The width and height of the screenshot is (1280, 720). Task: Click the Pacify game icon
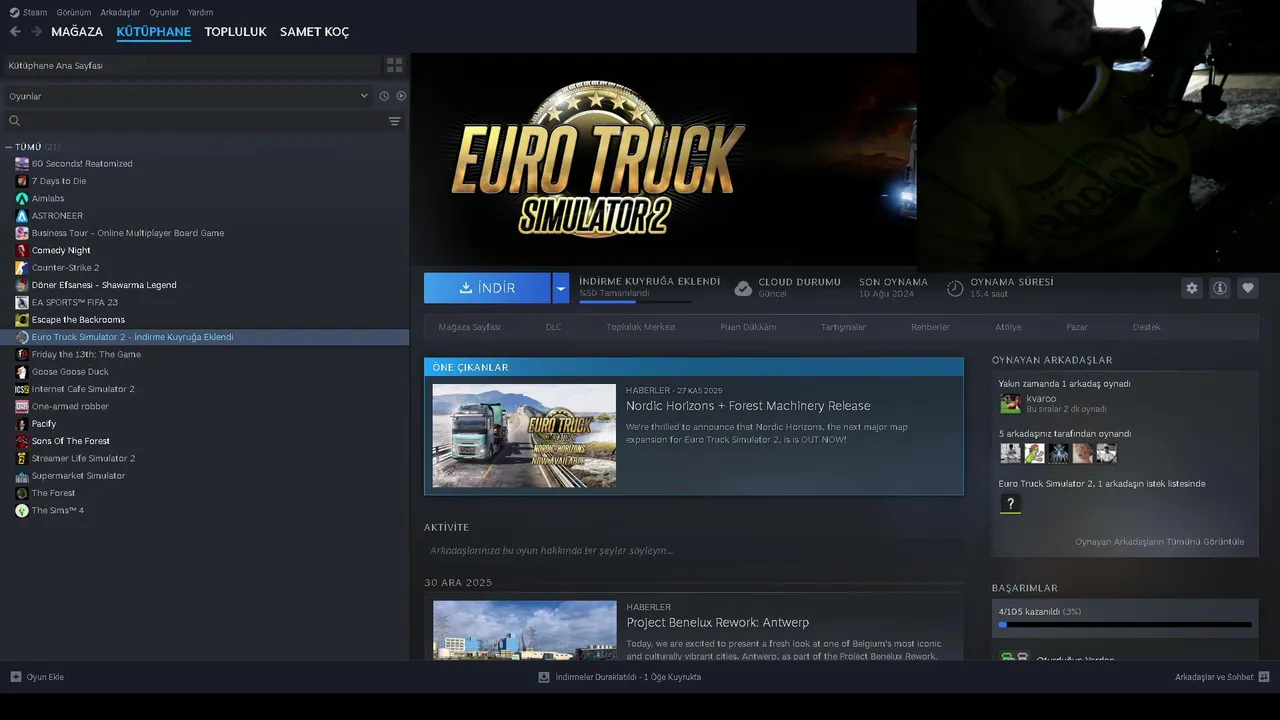[x=22, y=424]
